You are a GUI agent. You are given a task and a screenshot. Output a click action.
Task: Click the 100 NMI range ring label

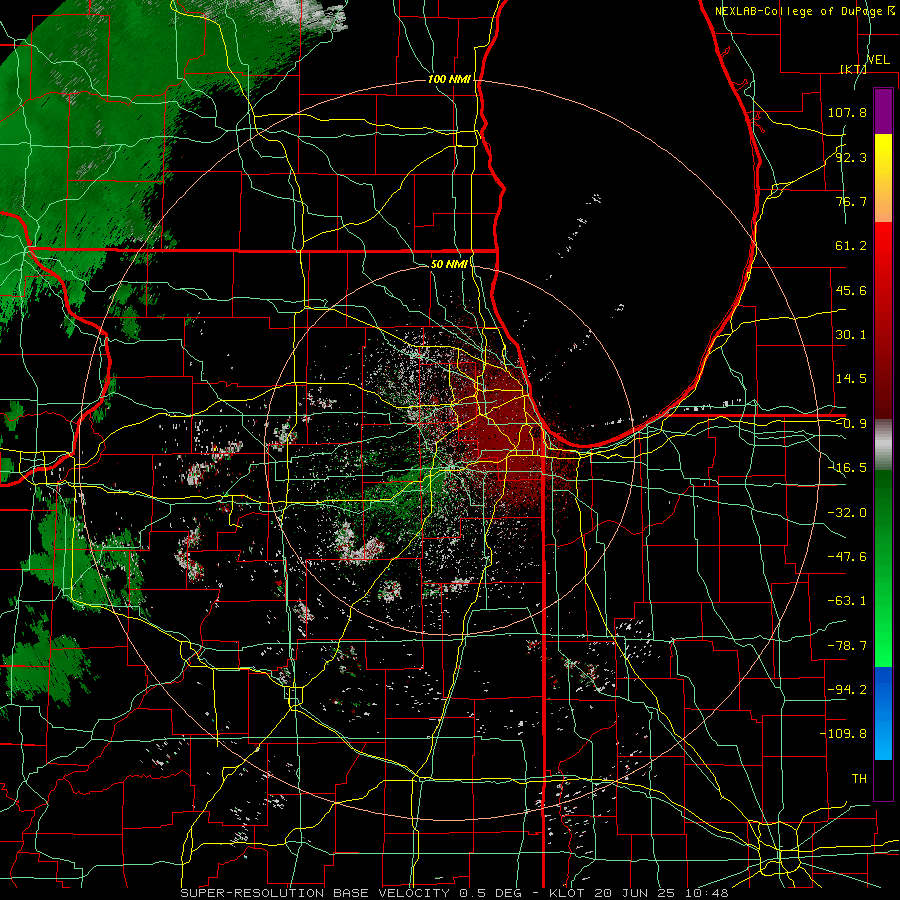click(x=449, y=79)
